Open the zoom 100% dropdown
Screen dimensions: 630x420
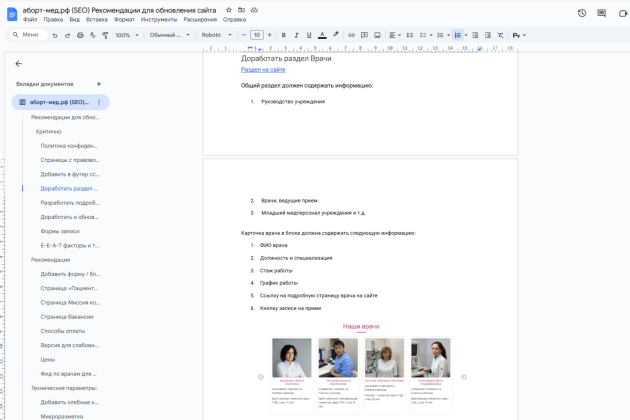click(x=127, y=35)
